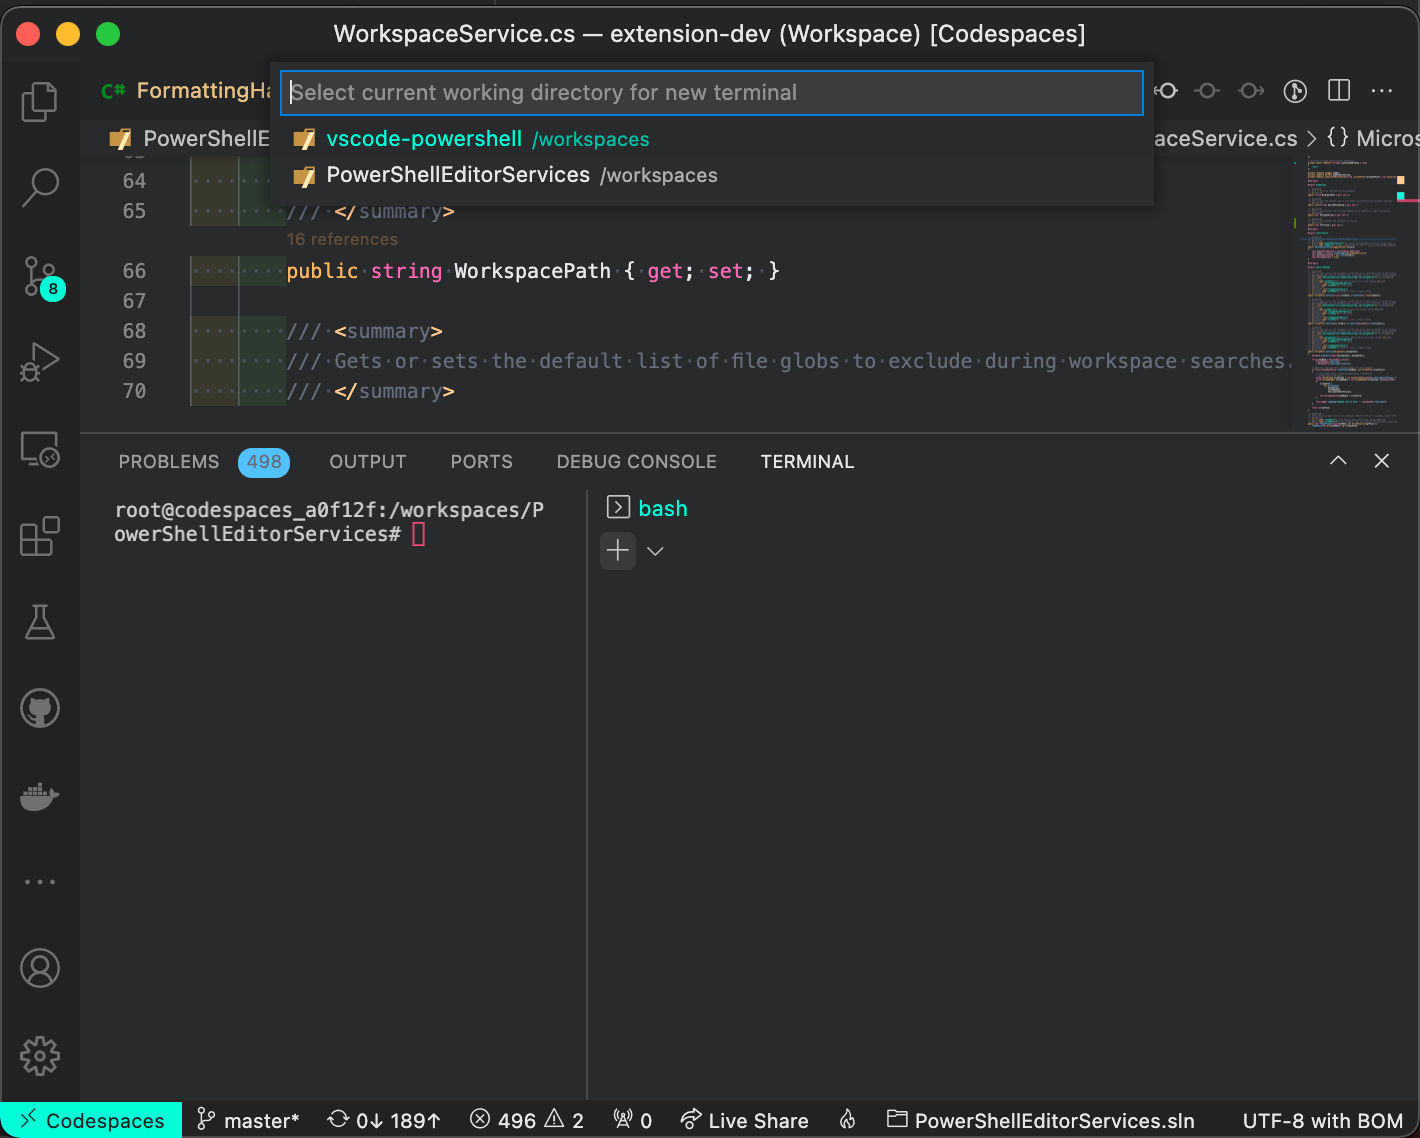Open the Remote Explorer icon

pyautogui.click(x=40, y=450)
